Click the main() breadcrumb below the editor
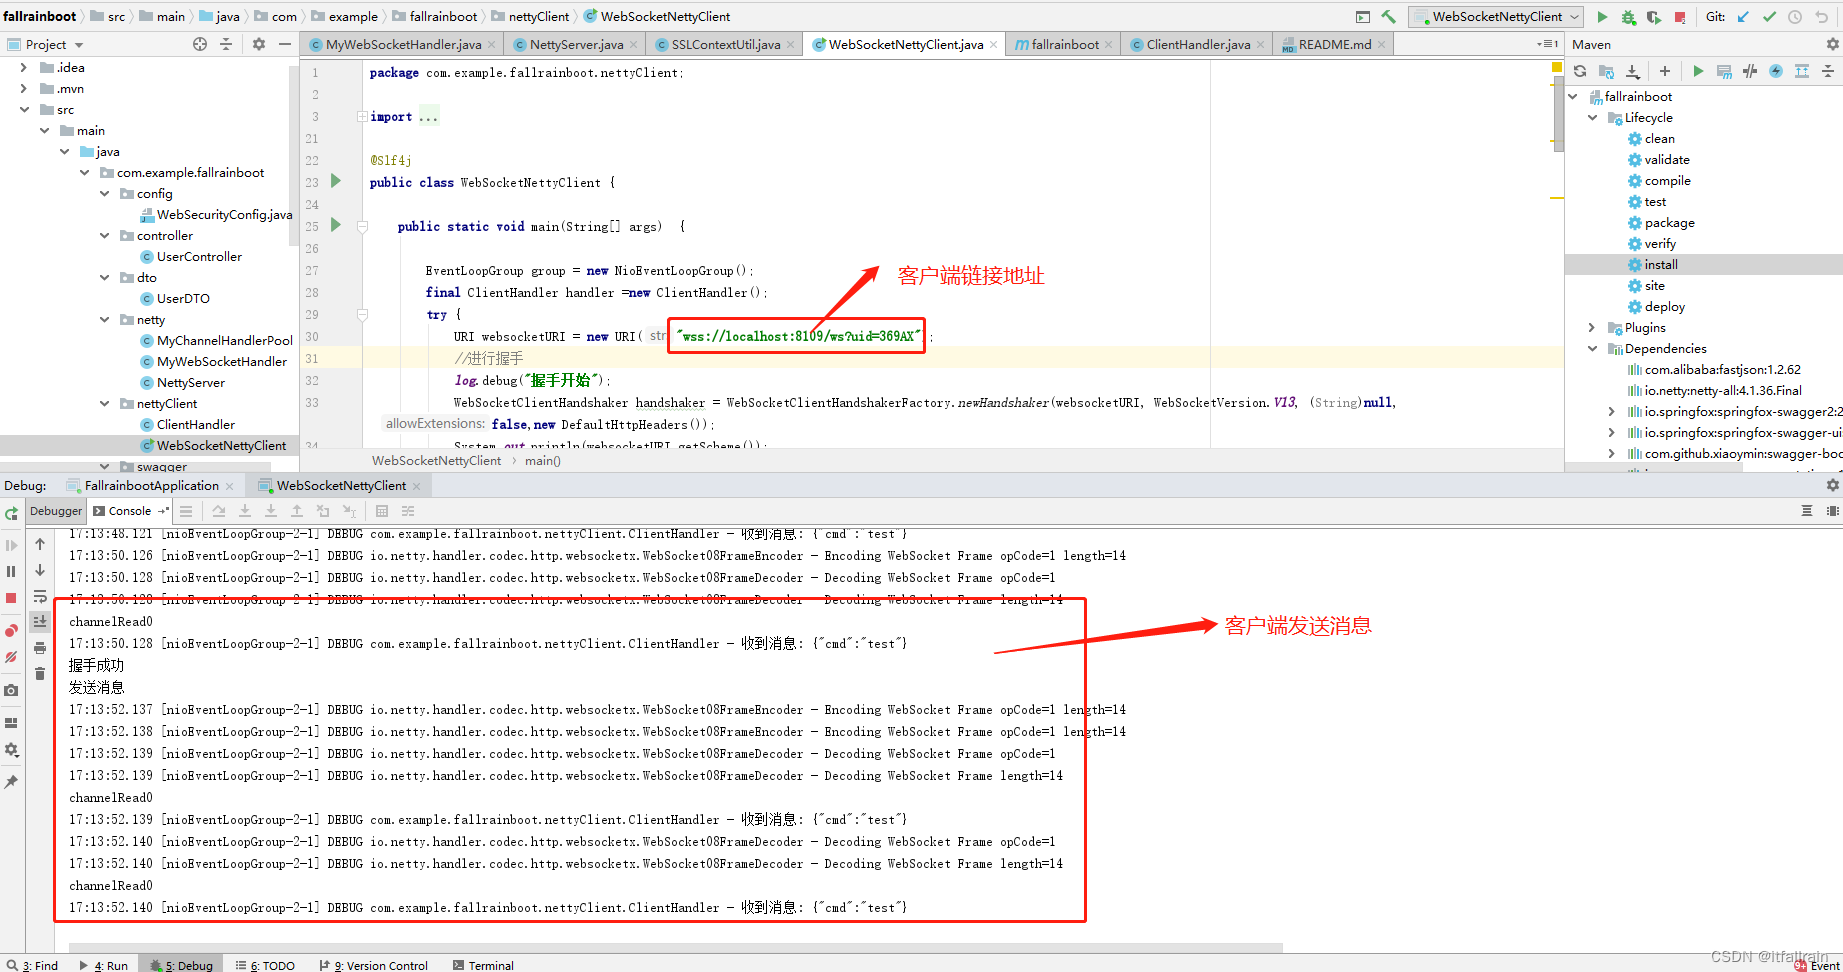1843x972 pixels. tap(543, 460)
